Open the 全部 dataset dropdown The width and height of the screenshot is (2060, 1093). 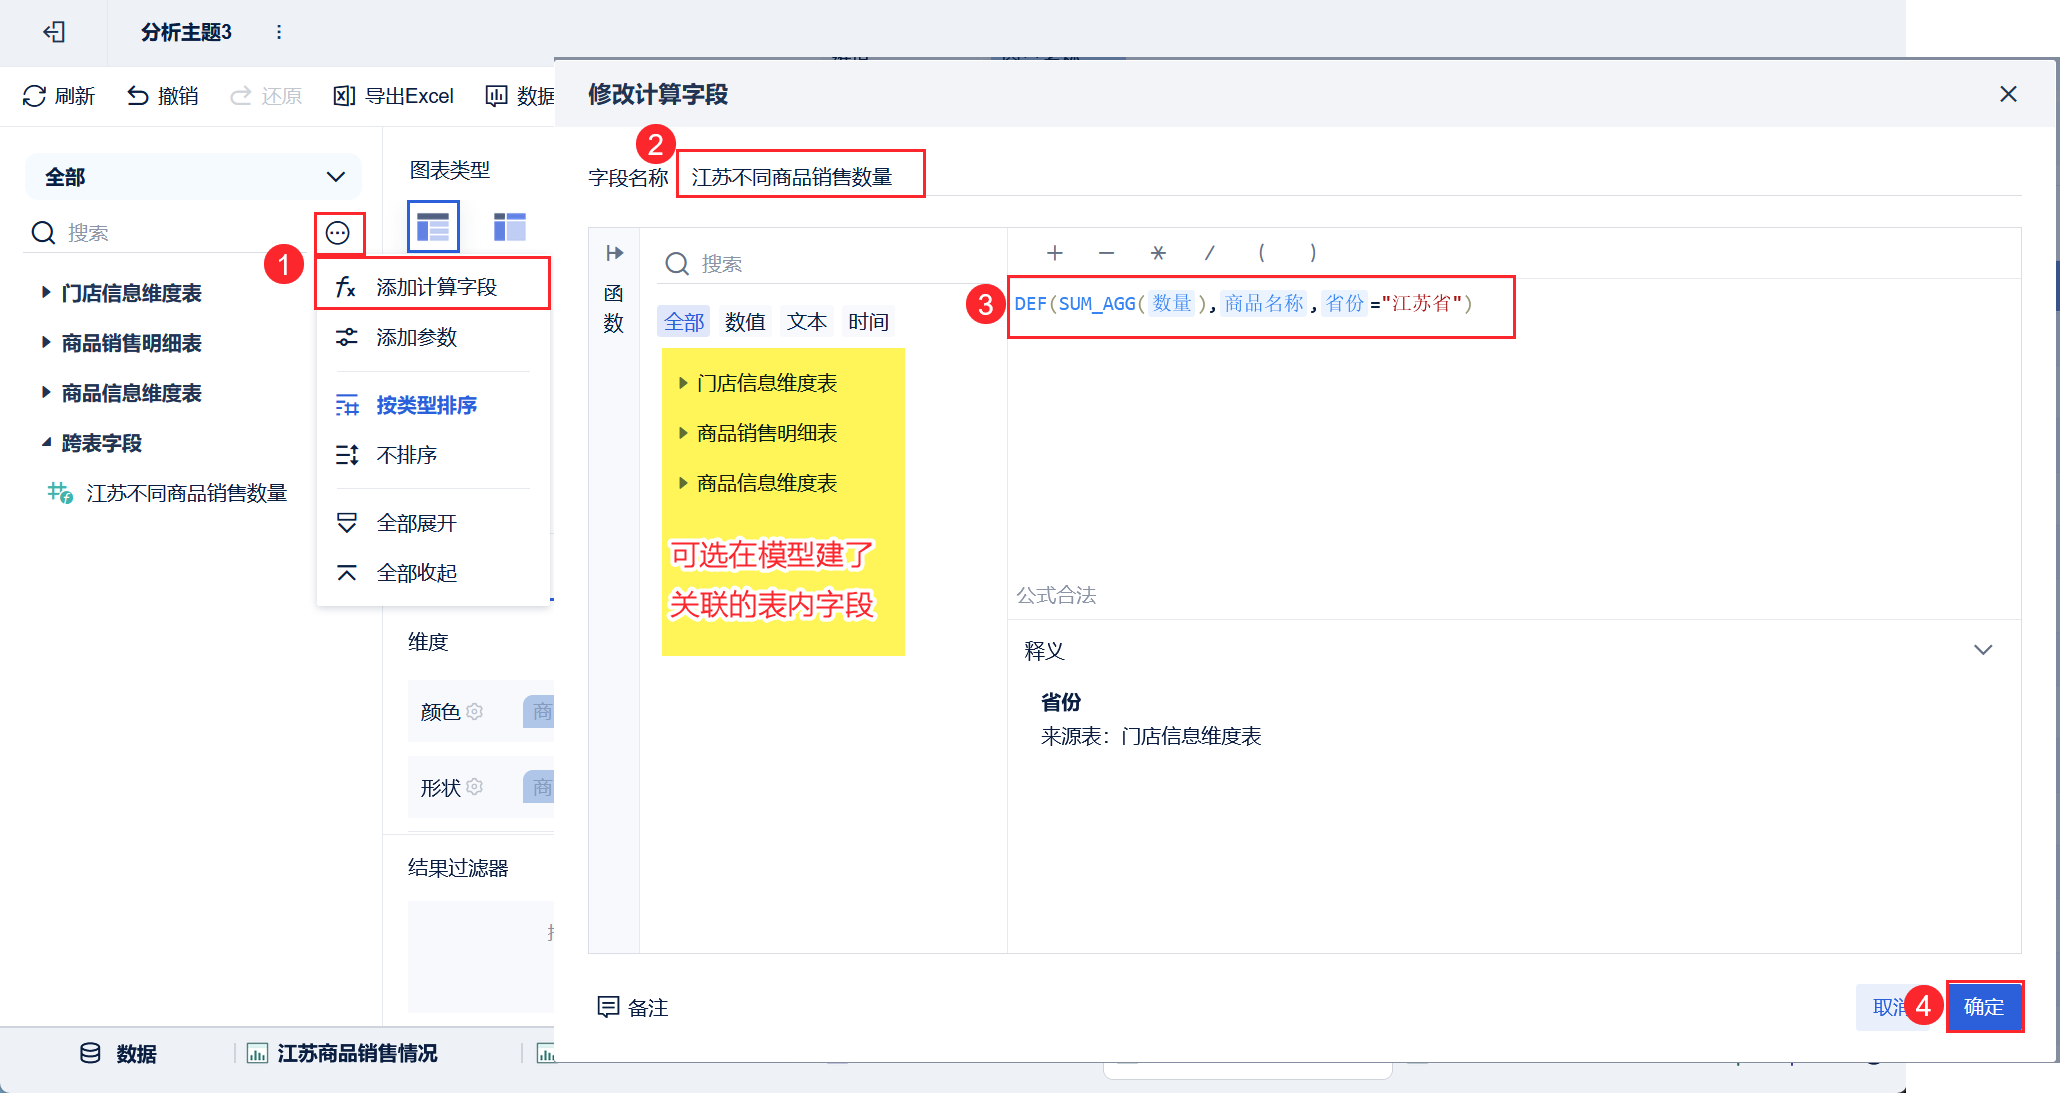193,177
